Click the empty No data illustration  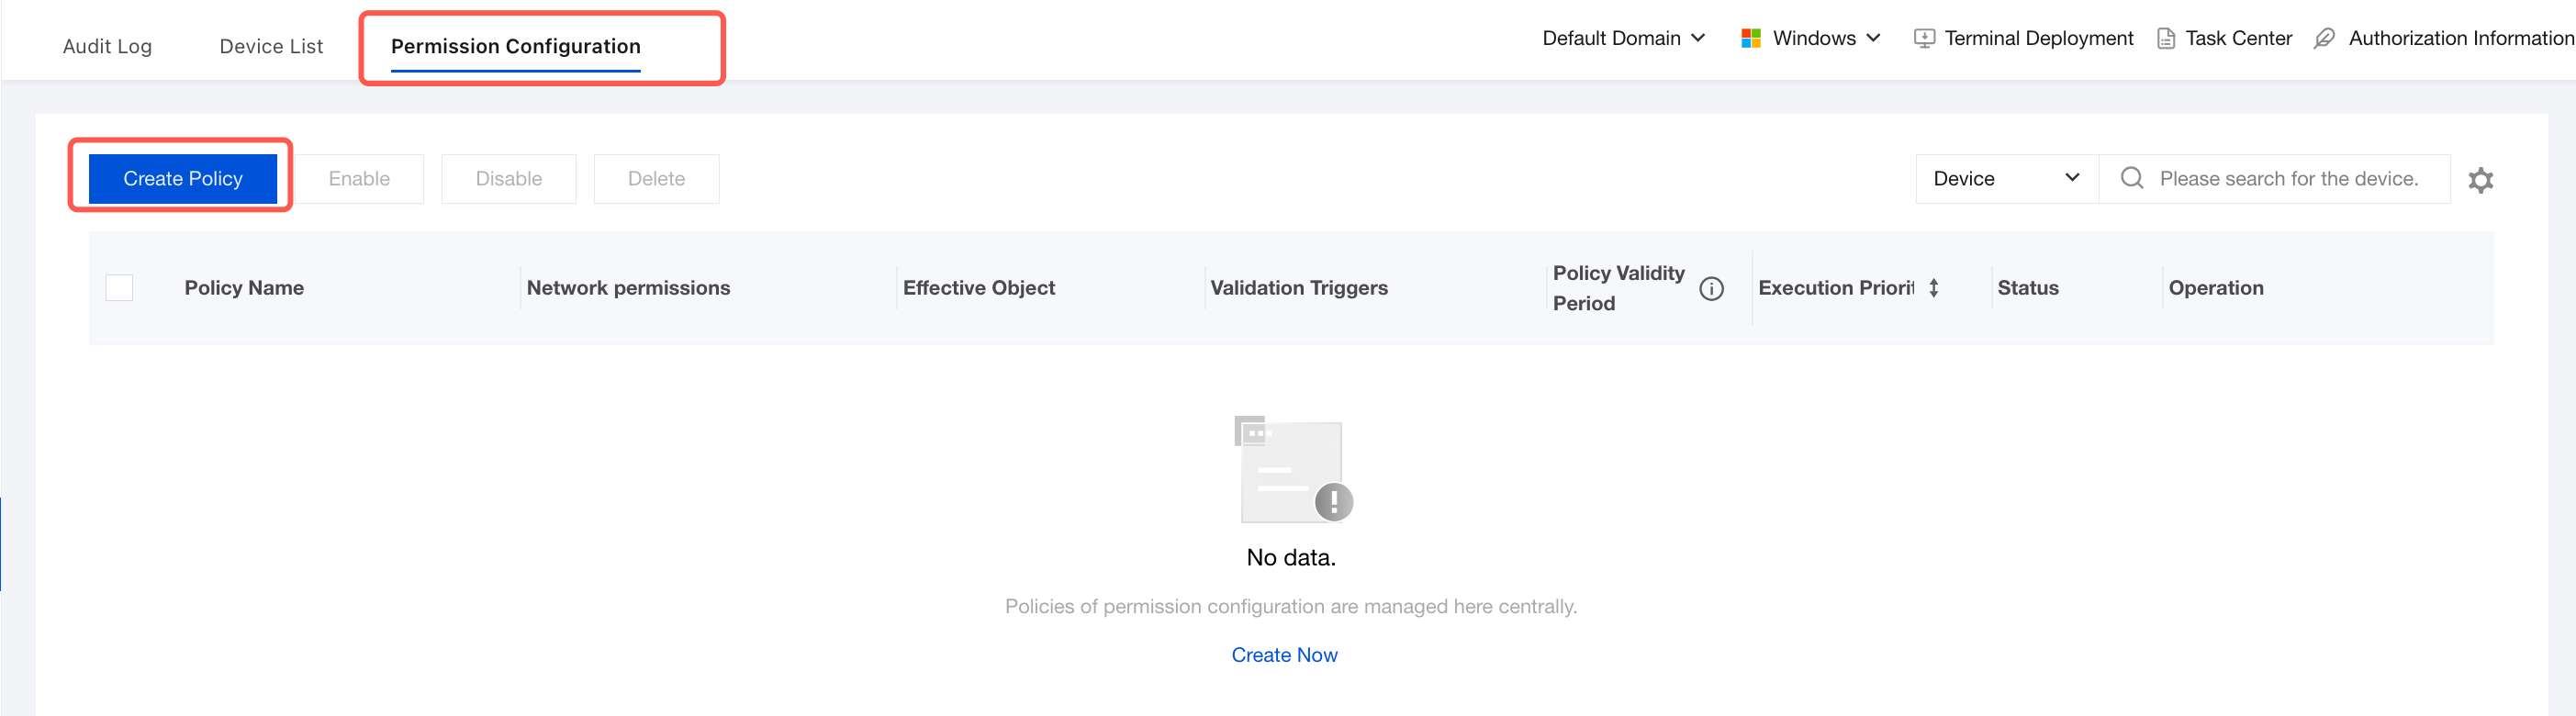1292,469
